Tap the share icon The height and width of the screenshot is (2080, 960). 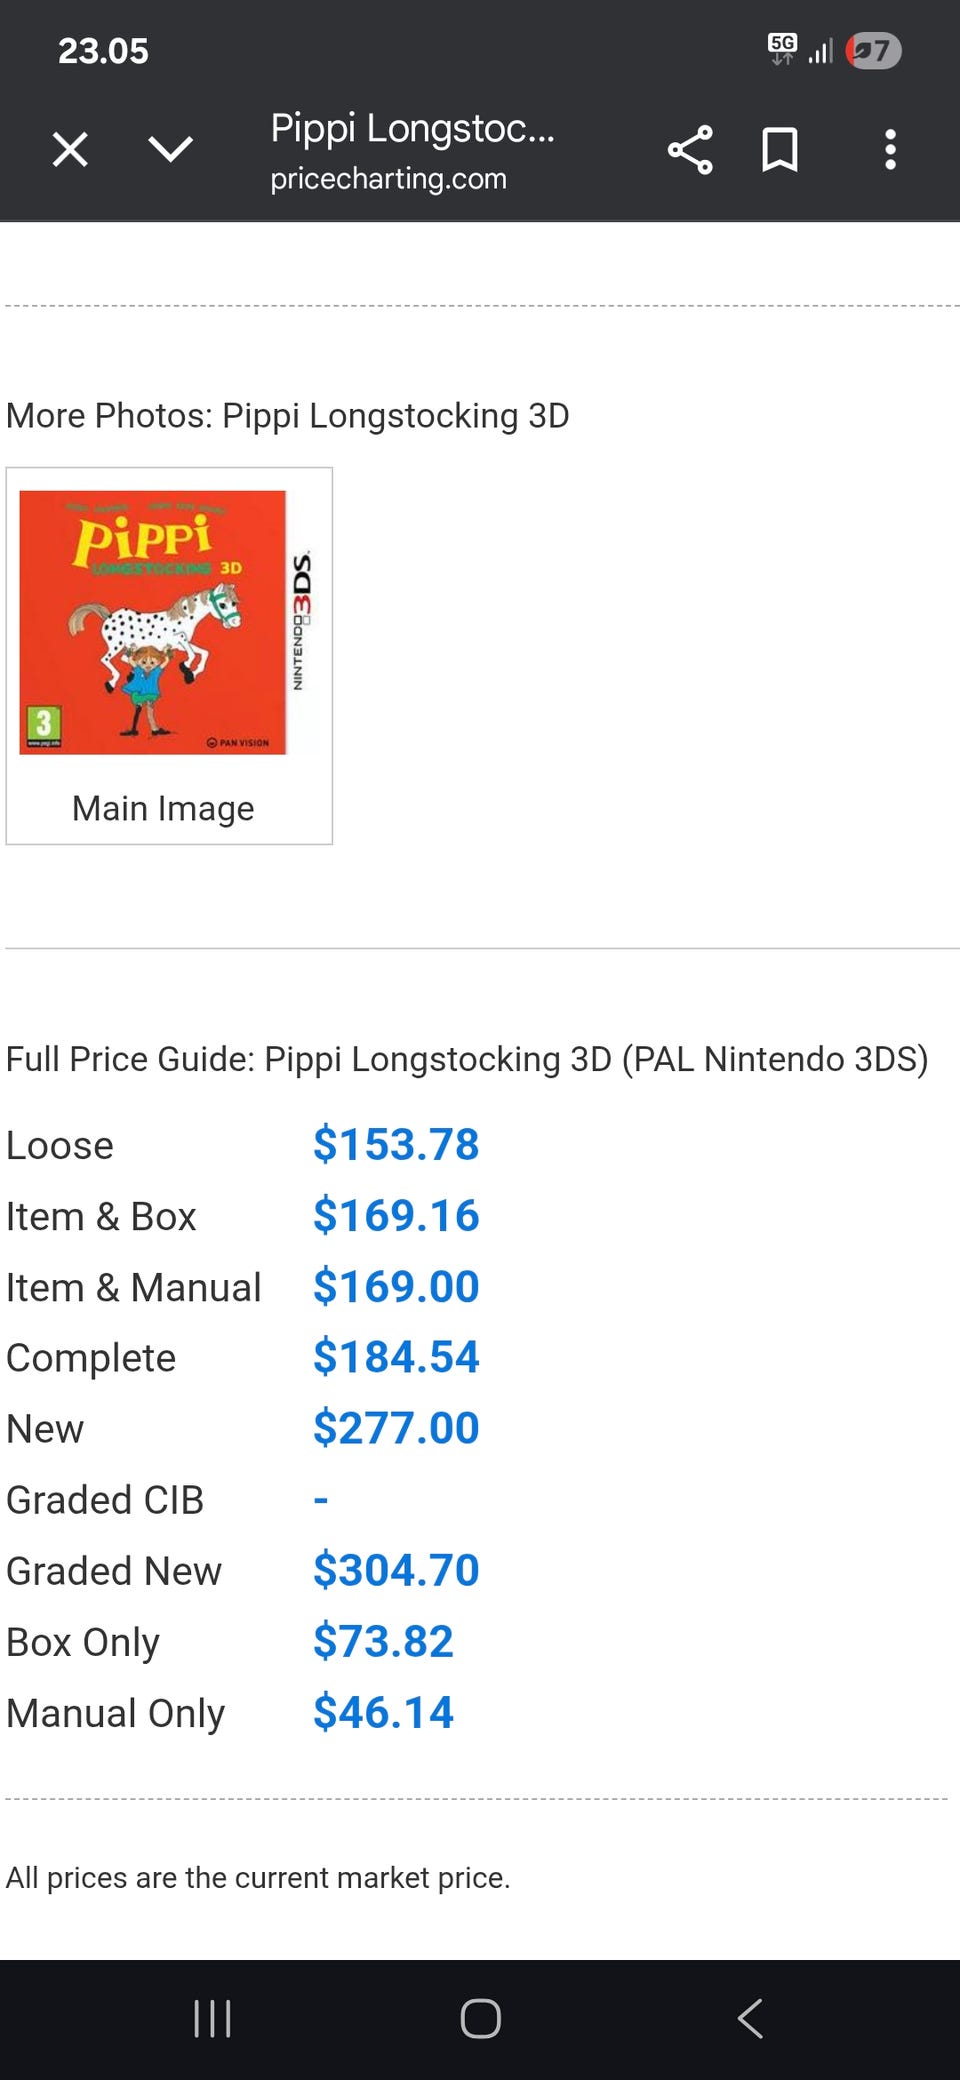pos(690,150)
